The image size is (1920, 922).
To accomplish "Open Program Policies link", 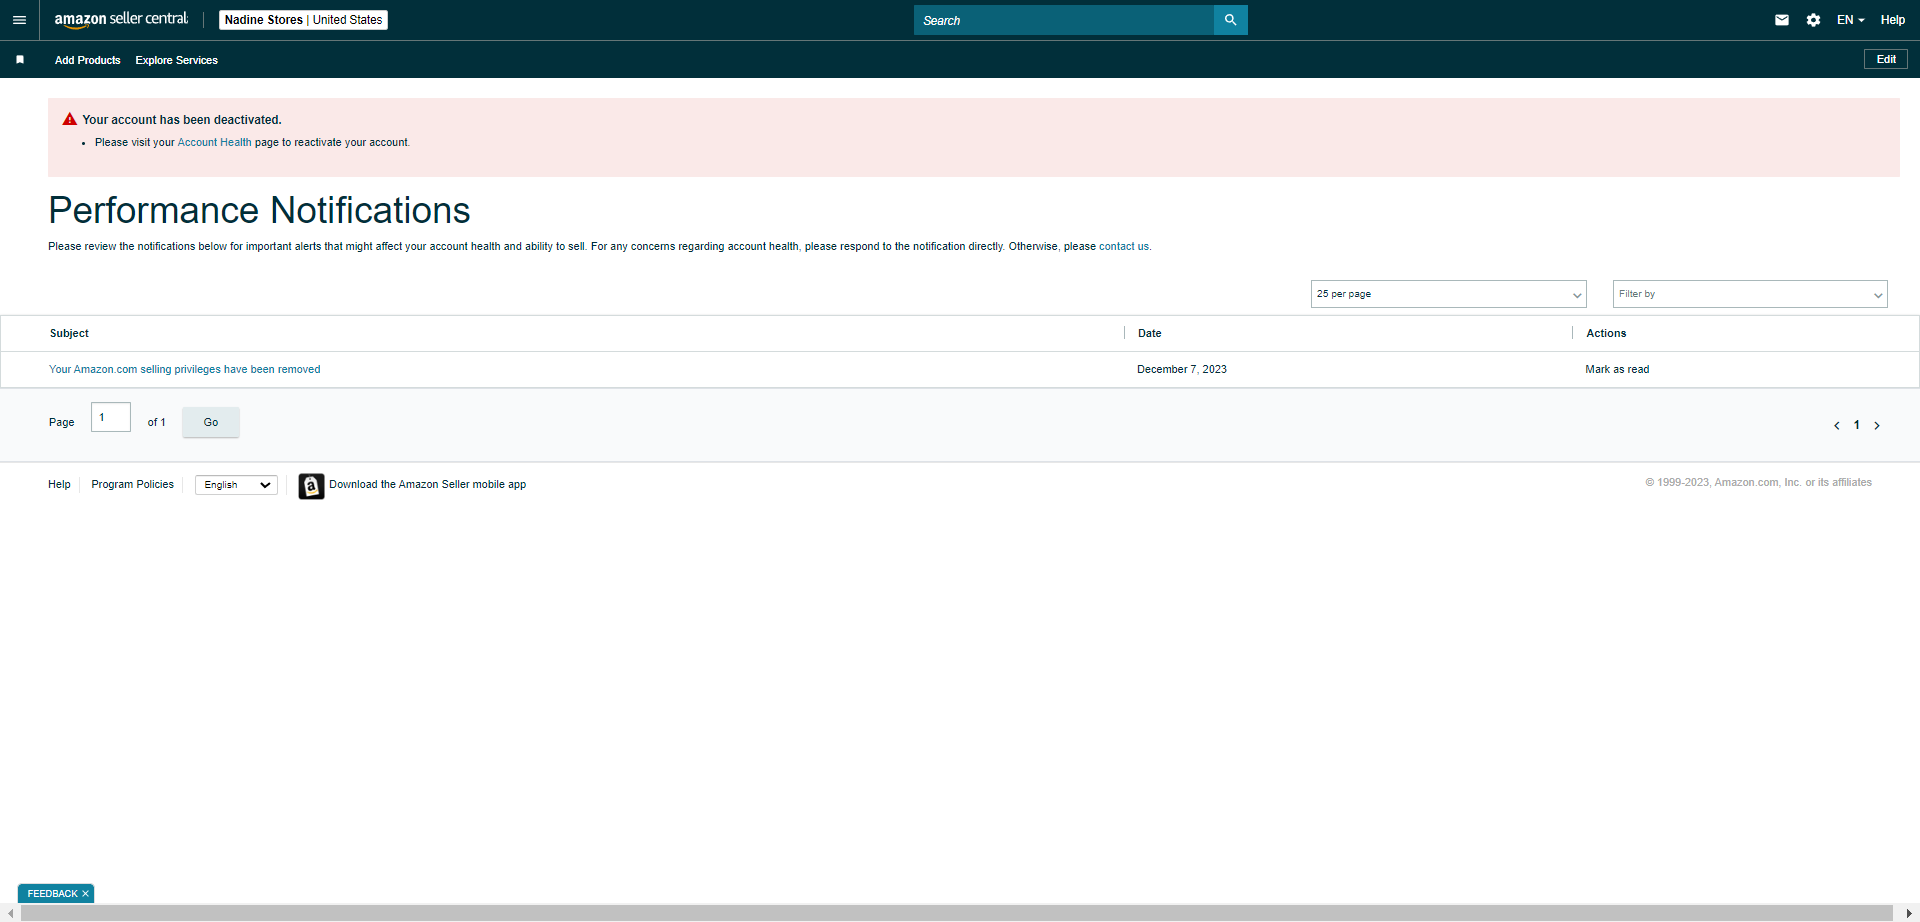I will tap(132, 484).
